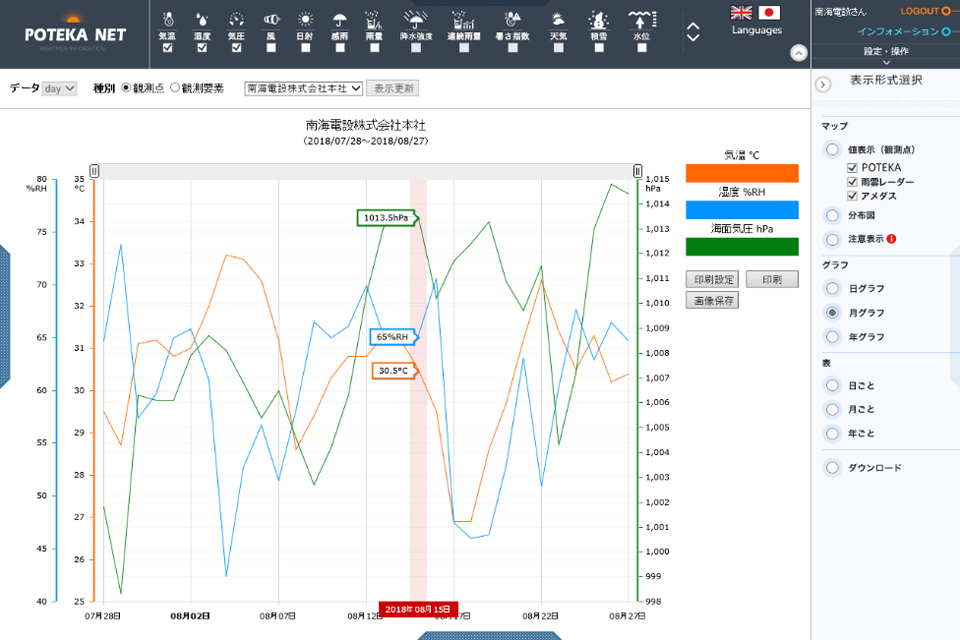This screenshot has height=640, width=960.
Task: Click the wind (風) windsock icon
Action: (x=271, y=20)
